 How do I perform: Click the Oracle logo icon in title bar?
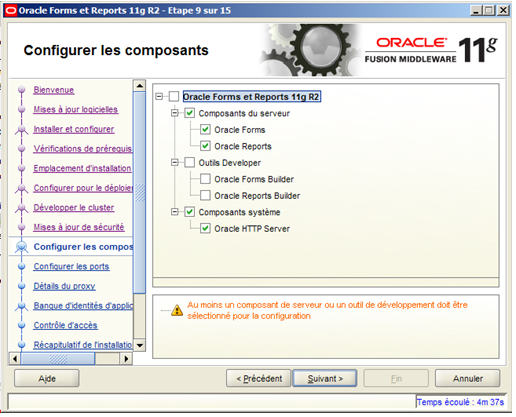11,11
